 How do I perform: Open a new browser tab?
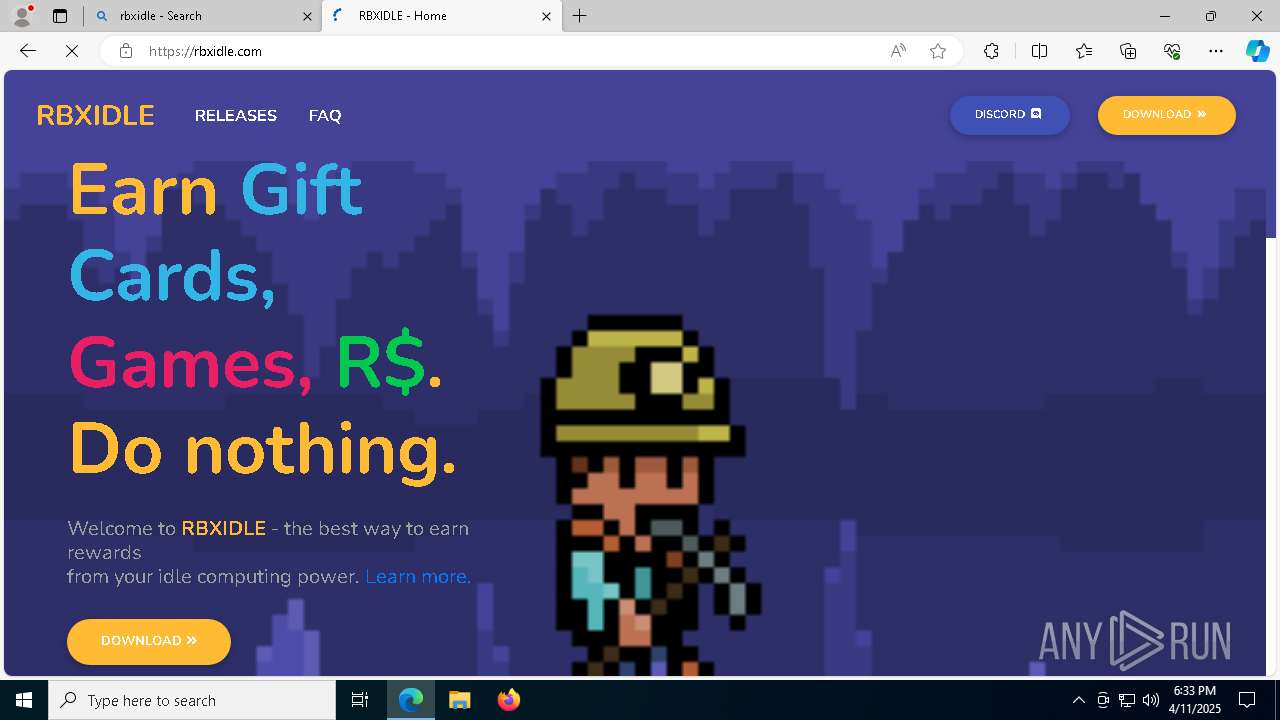580,16
